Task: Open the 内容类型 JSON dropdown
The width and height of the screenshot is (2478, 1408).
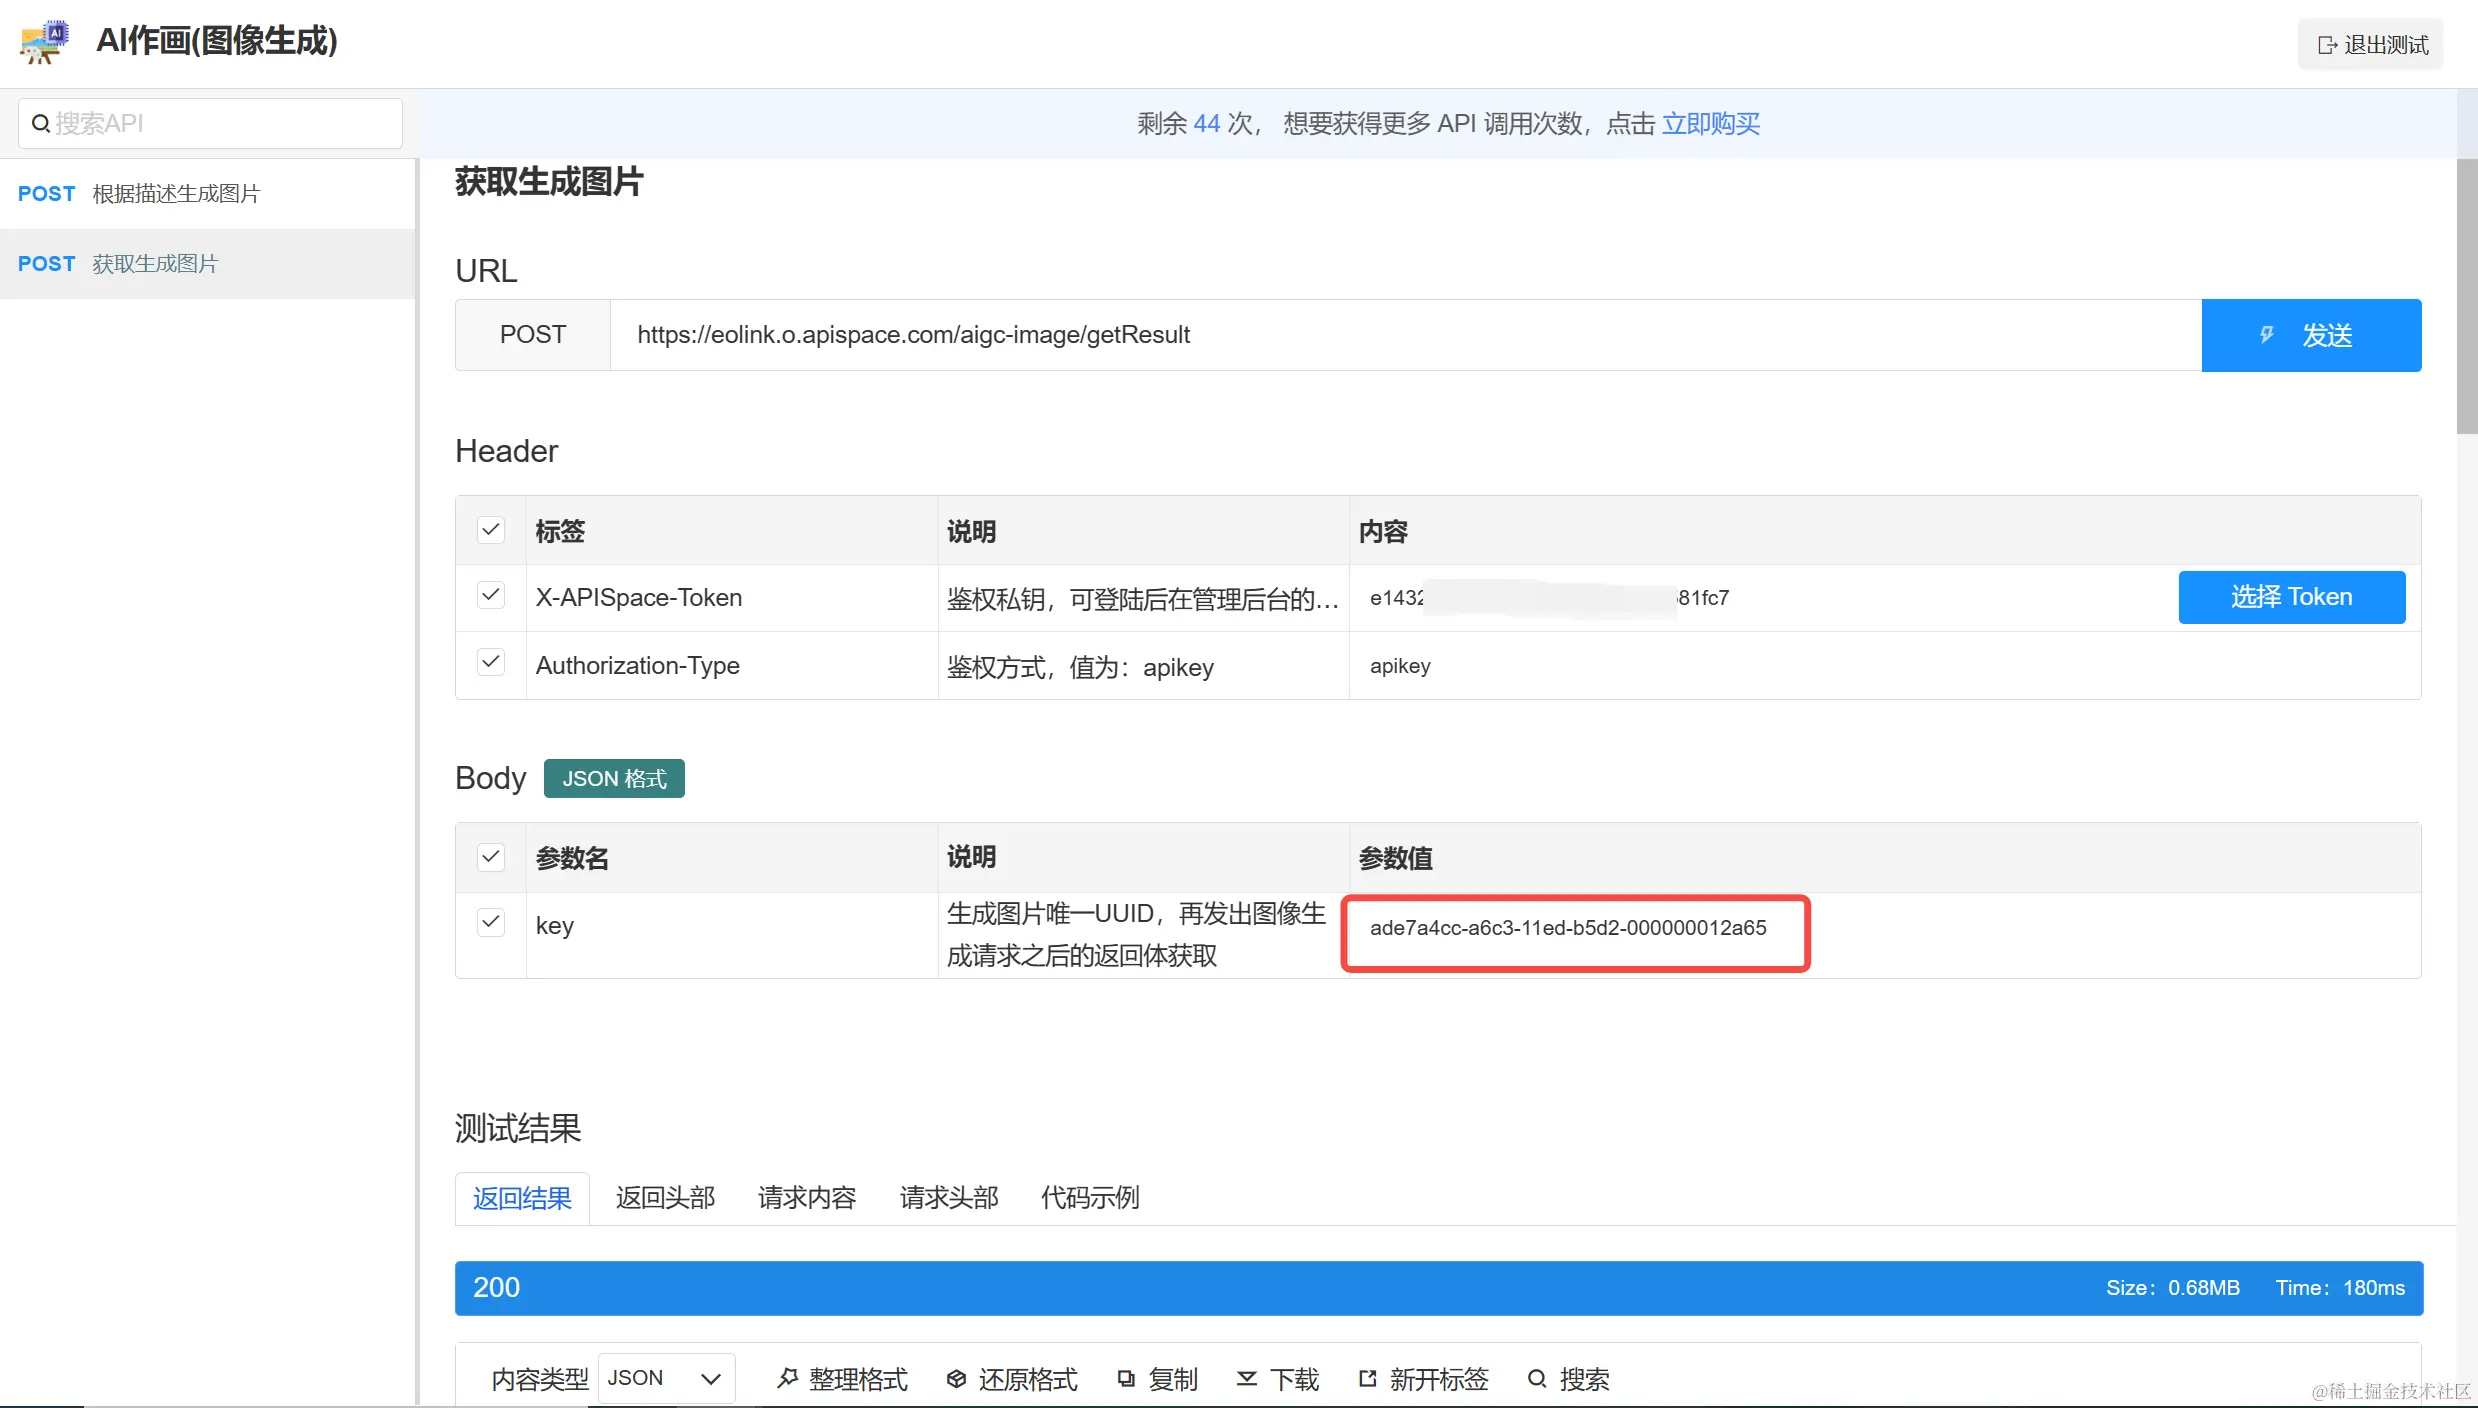Action: [x=666, y=1379]
